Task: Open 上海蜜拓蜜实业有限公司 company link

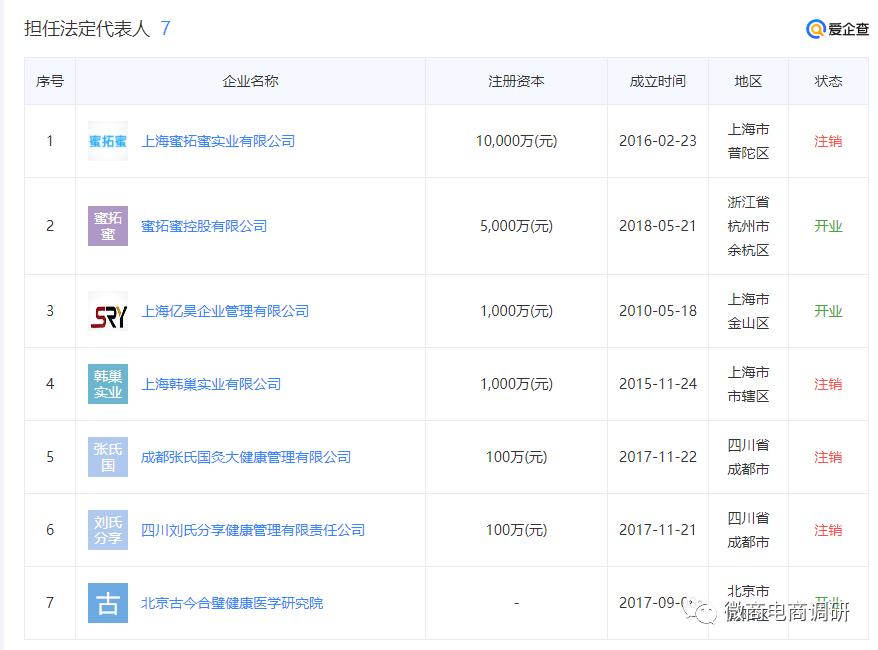Action: (218, 141)
